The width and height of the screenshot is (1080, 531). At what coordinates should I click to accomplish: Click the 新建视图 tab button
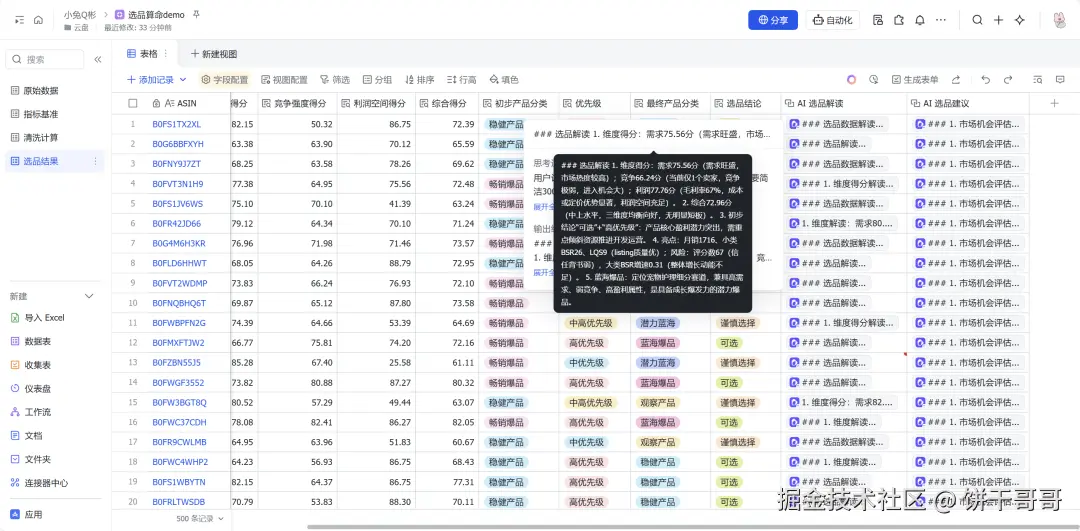click(213, 54)
